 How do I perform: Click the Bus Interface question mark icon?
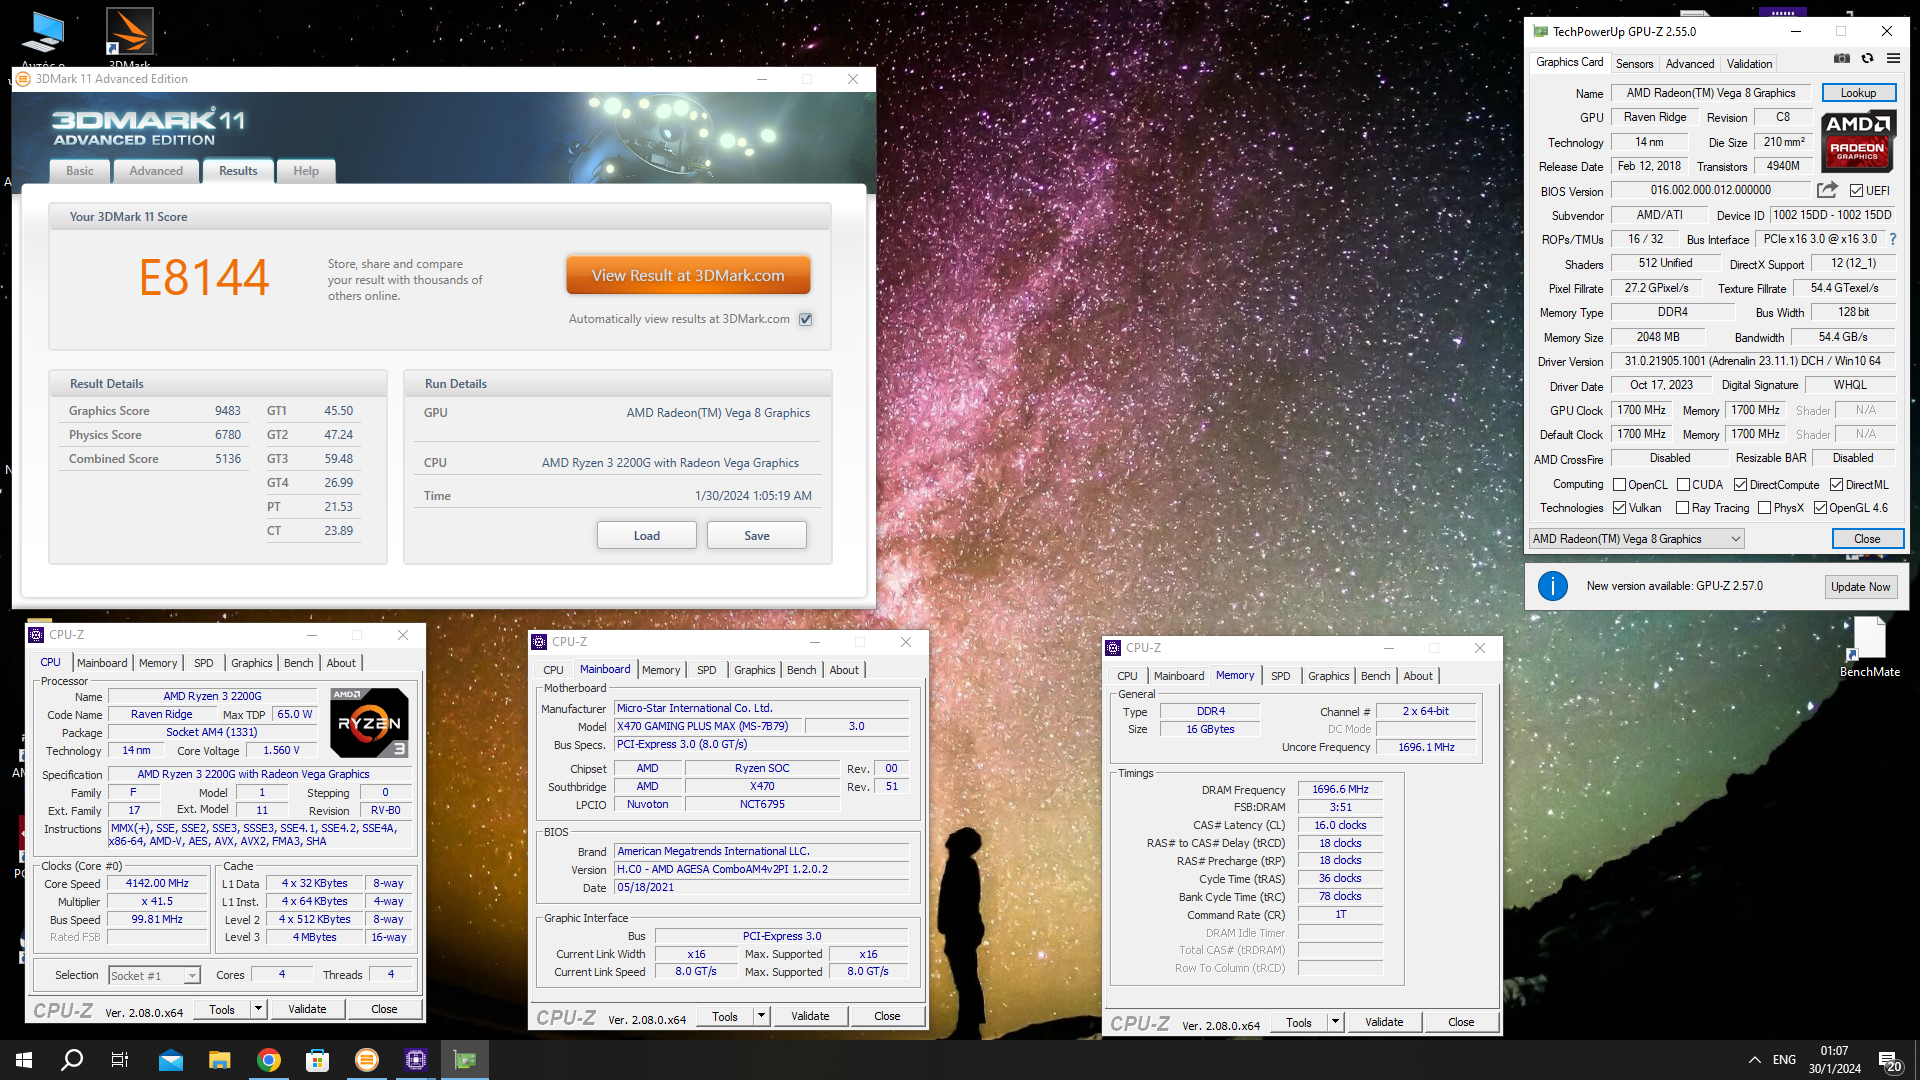(1893, 239)
